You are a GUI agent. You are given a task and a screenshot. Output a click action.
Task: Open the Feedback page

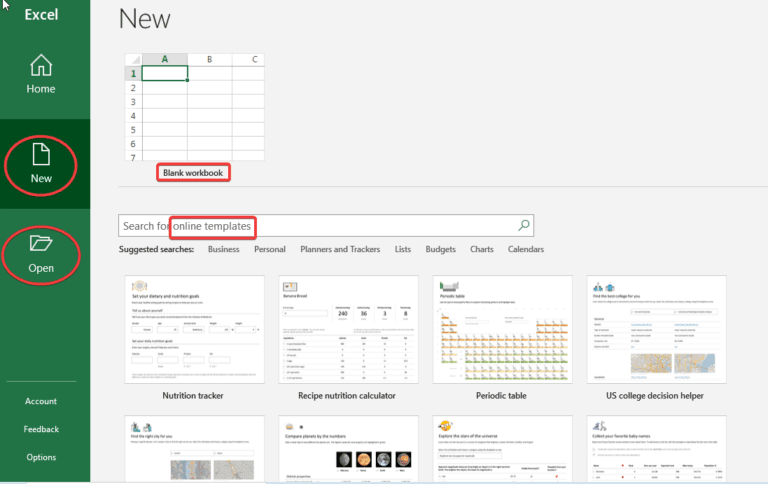click(x=41, y=429)
